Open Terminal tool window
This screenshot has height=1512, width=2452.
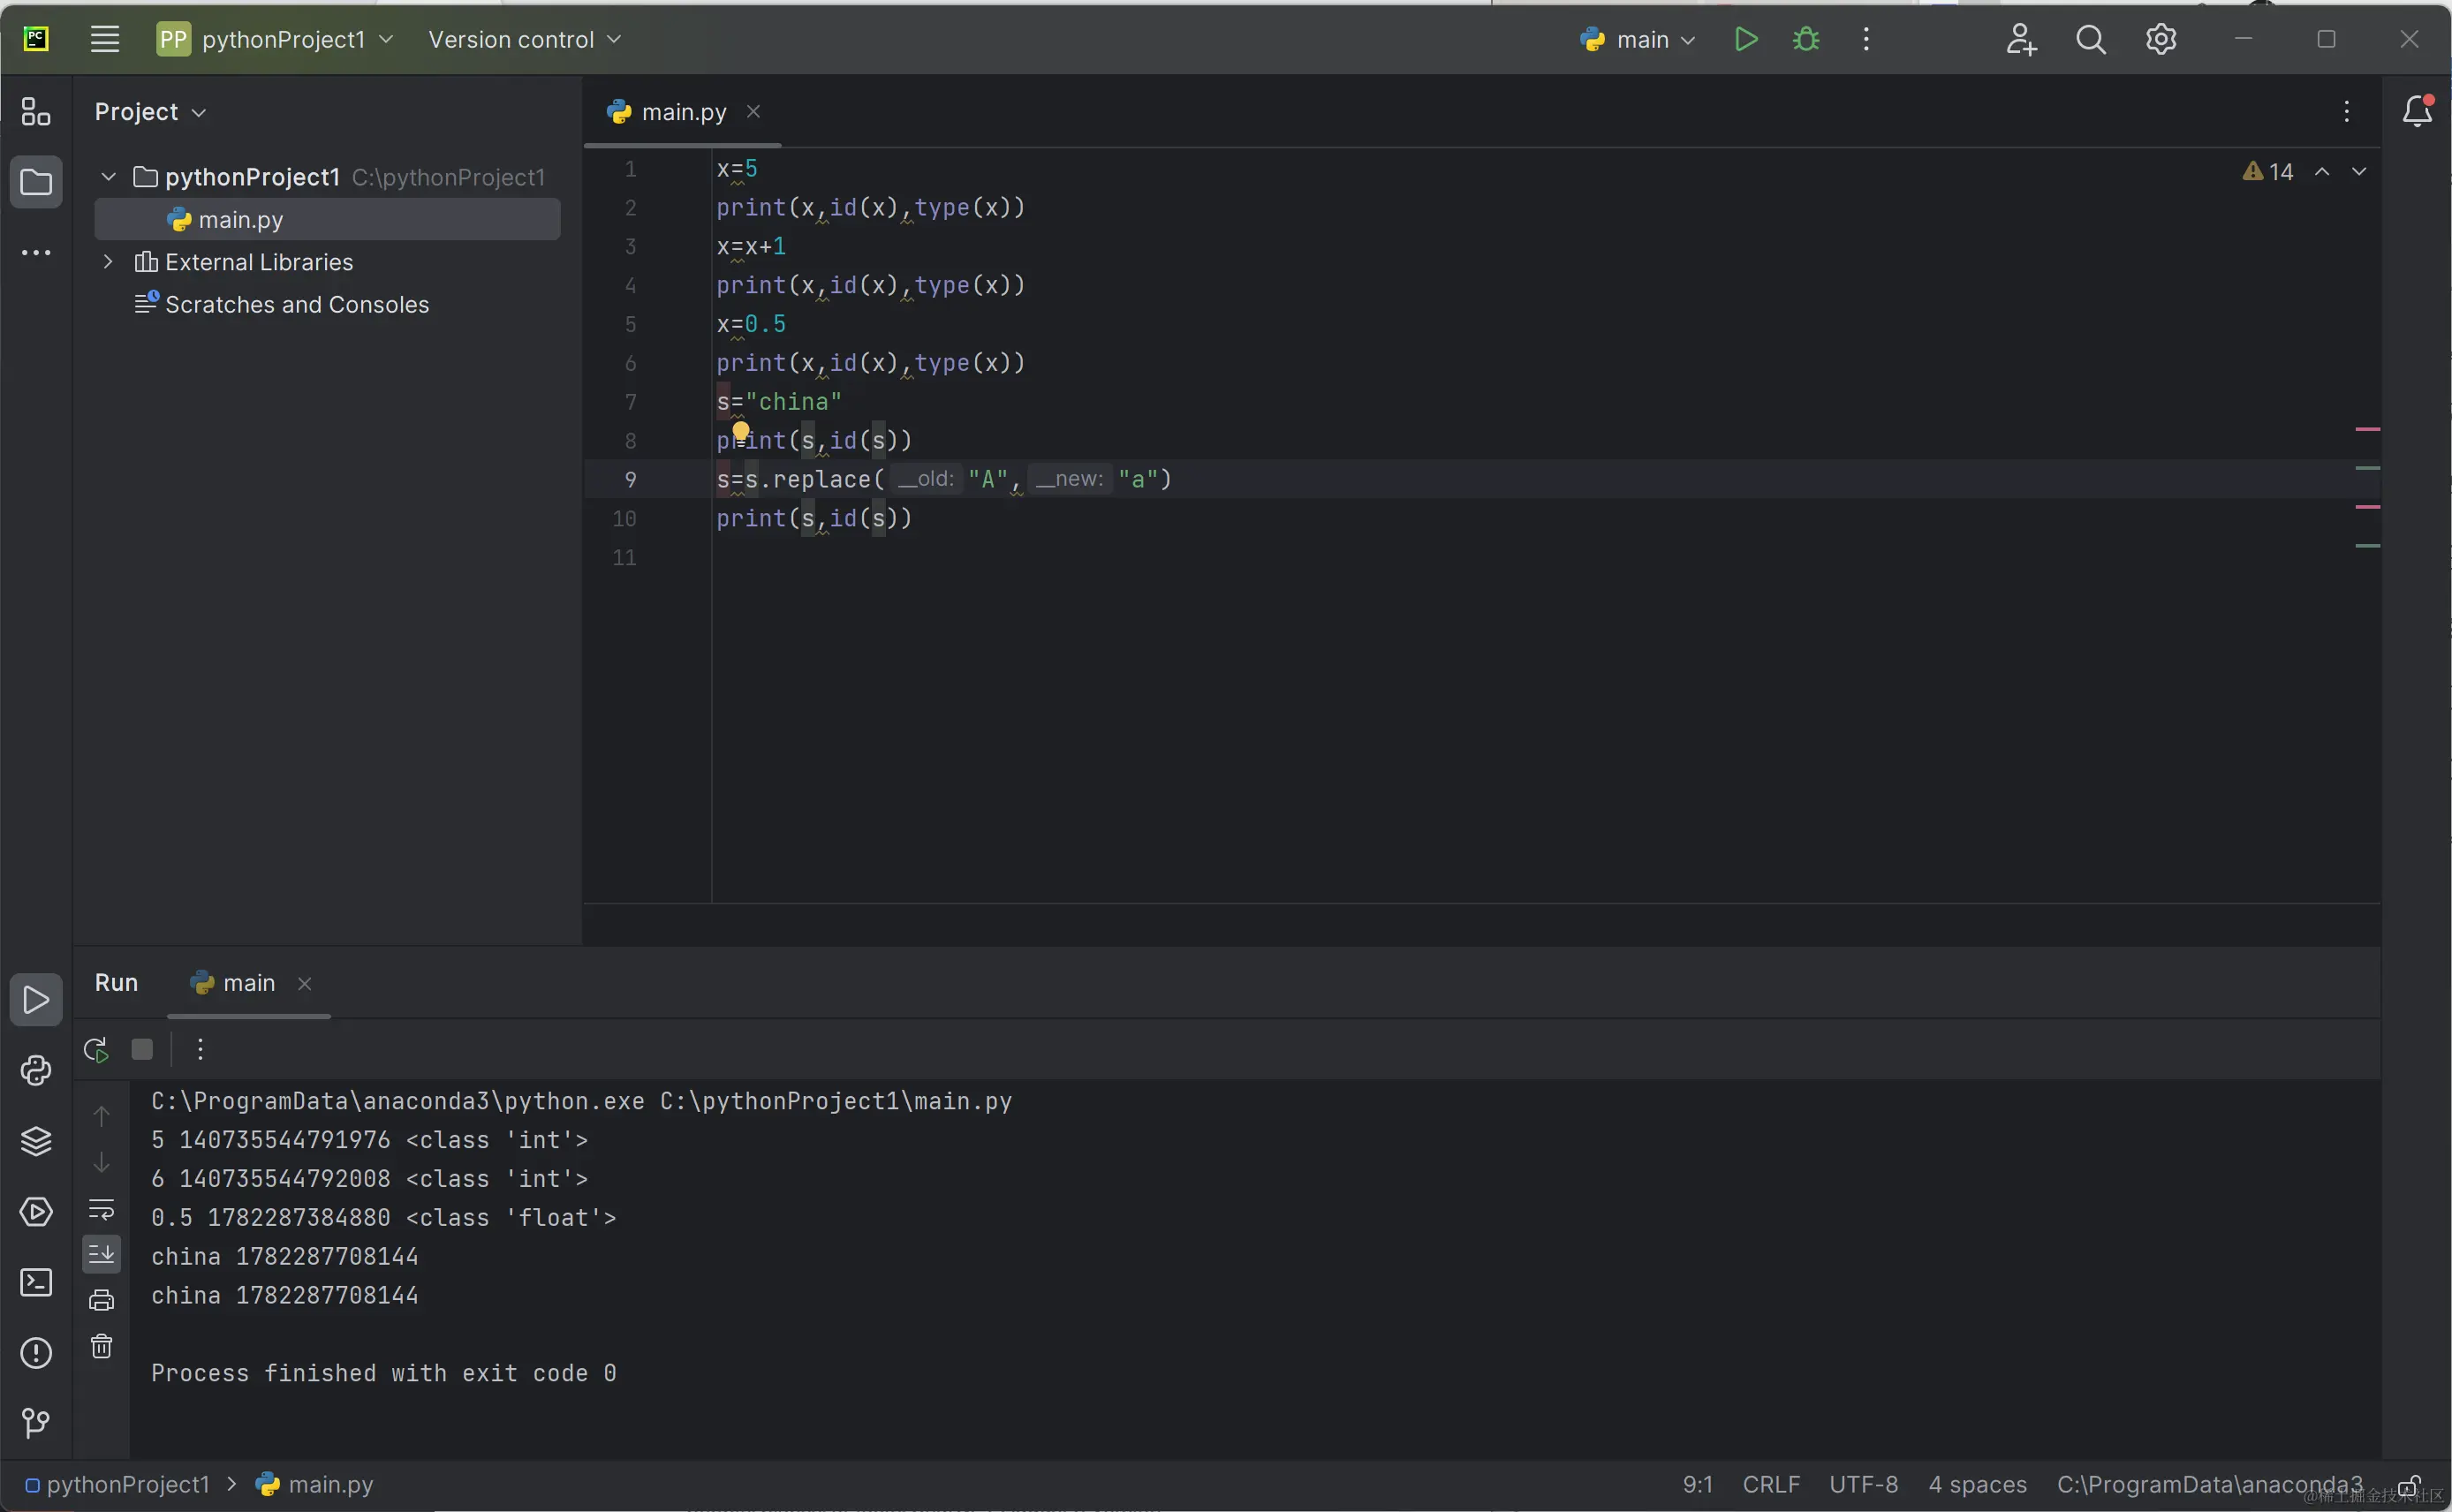pos(36,1282)
